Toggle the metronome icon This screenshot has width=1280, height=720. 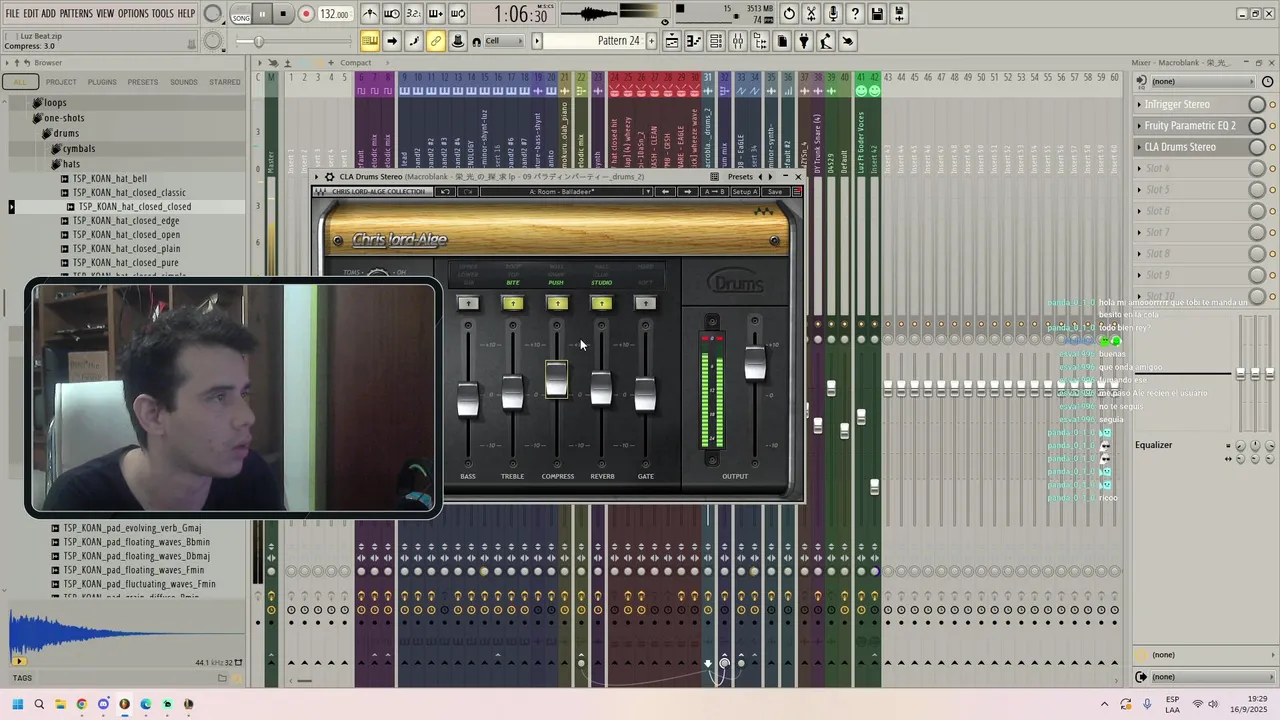(x=370, y=14)
